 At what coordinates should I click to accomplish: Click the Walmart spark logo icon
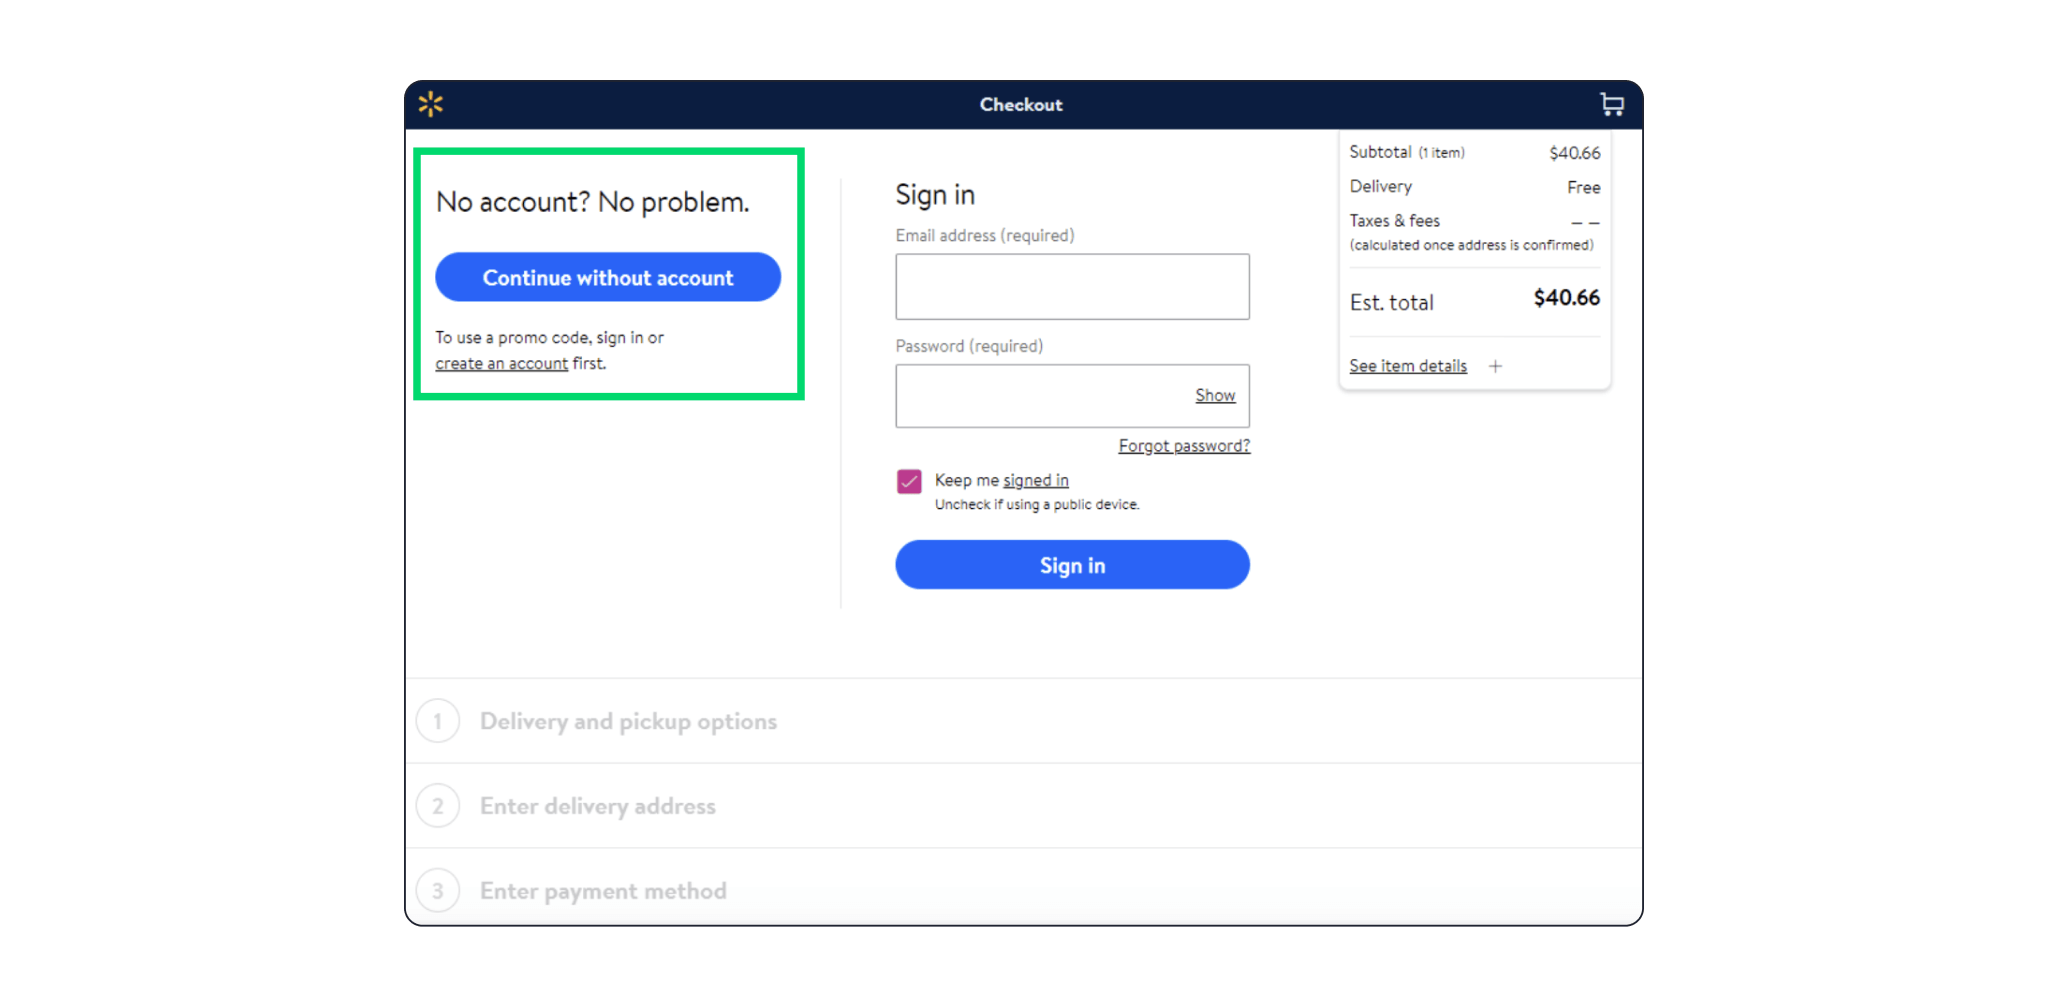click(x=431, y=104)
